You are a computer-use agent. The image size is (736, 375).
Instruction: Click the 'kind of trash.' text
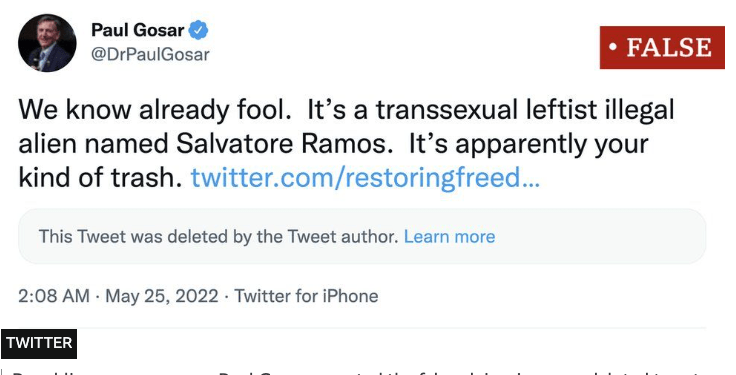pos(100,177)
